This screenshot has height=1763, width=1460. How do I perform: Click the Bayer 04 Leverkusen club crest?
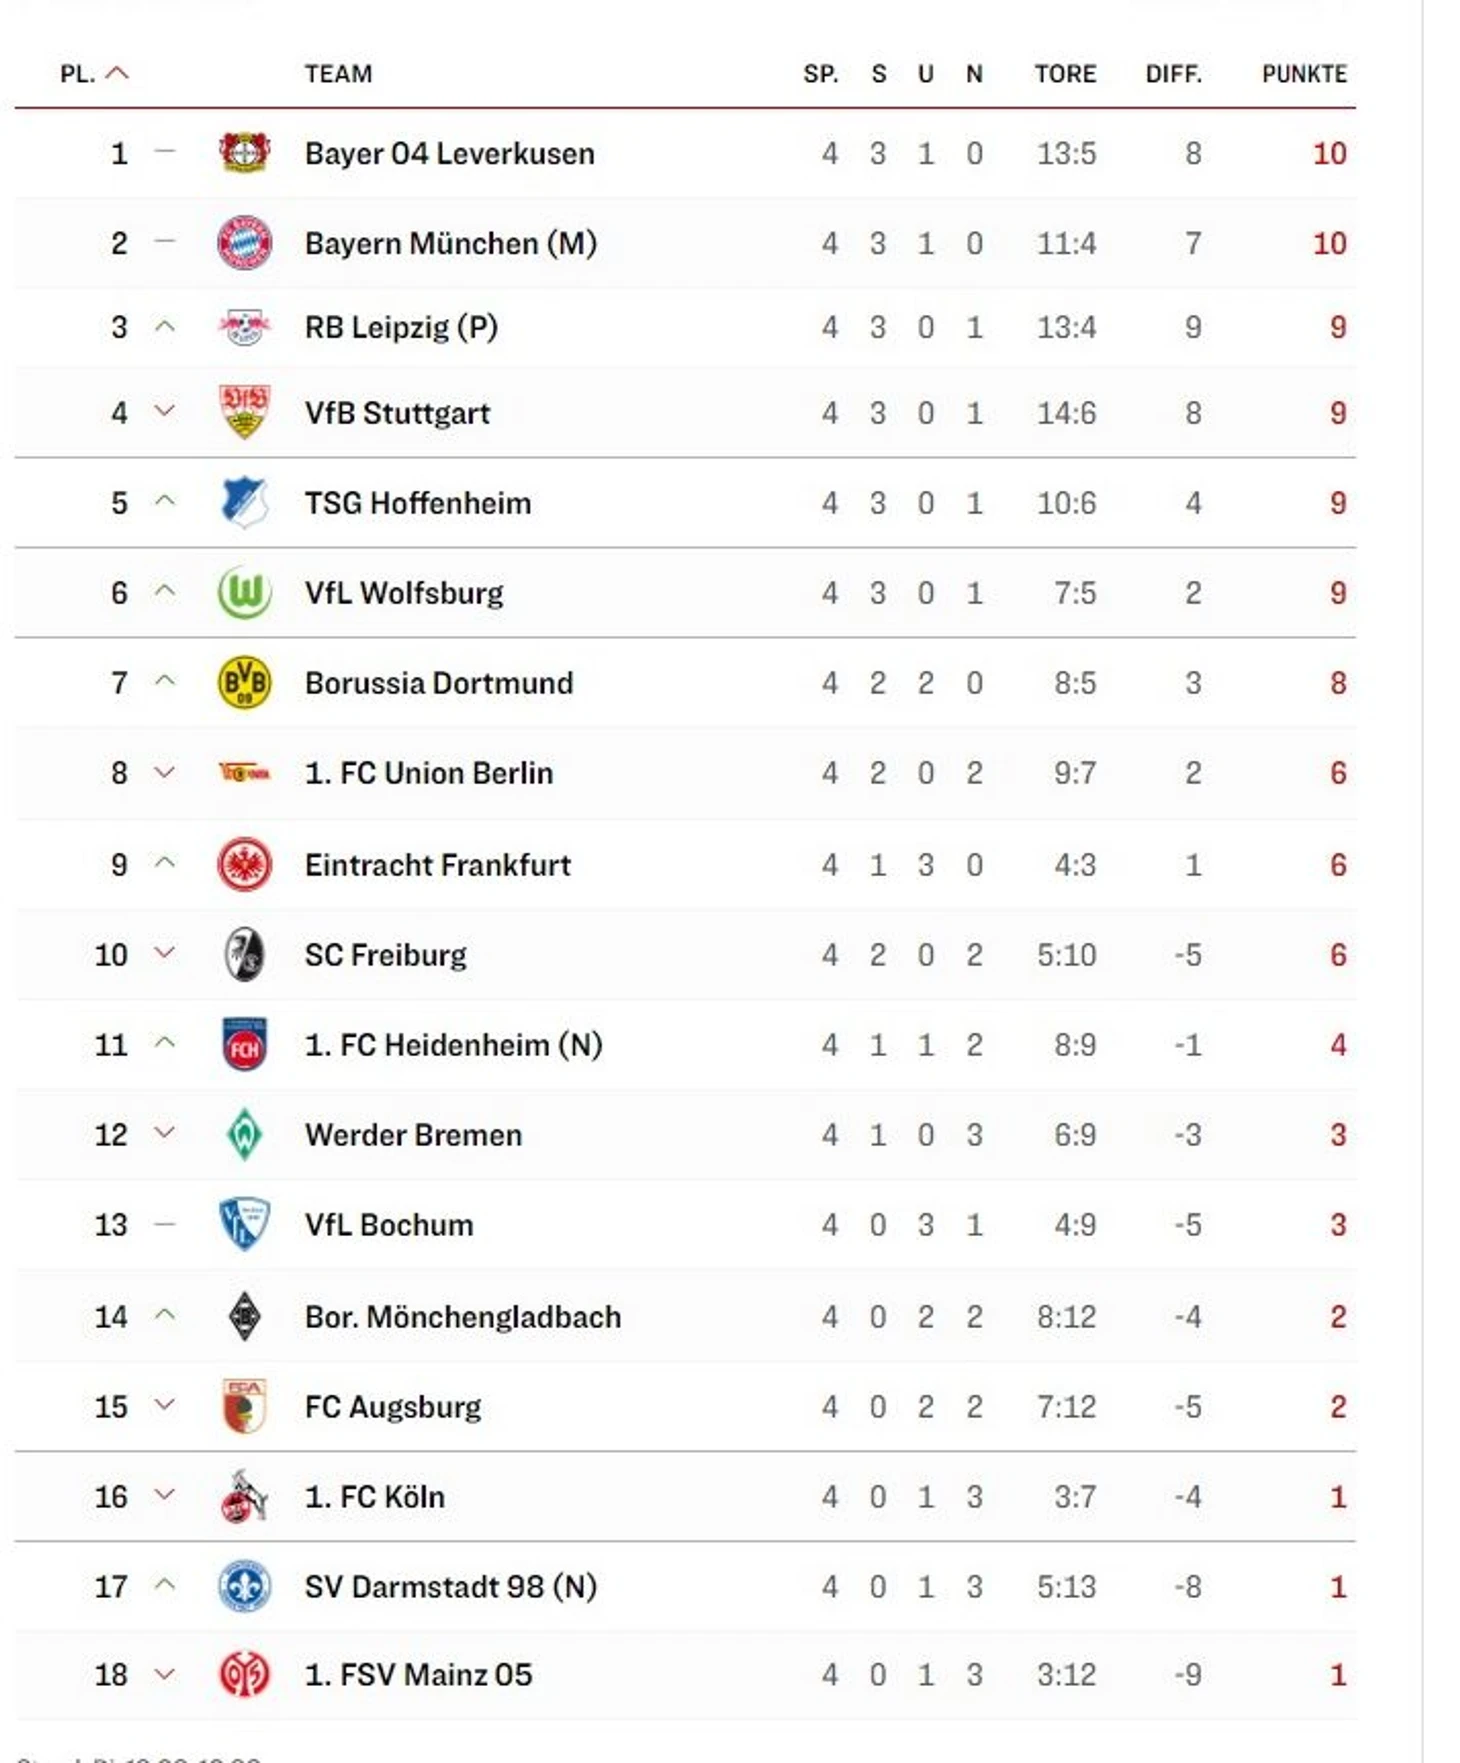(x=244, y=153)
